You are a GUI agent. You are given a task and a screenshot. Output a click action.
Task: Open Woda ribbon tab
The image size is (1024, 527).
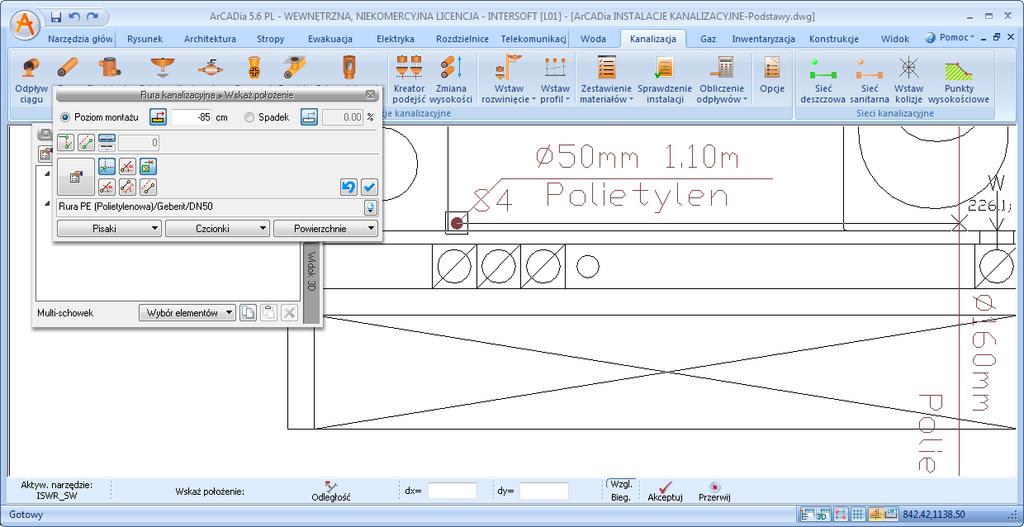pos(593,39)
